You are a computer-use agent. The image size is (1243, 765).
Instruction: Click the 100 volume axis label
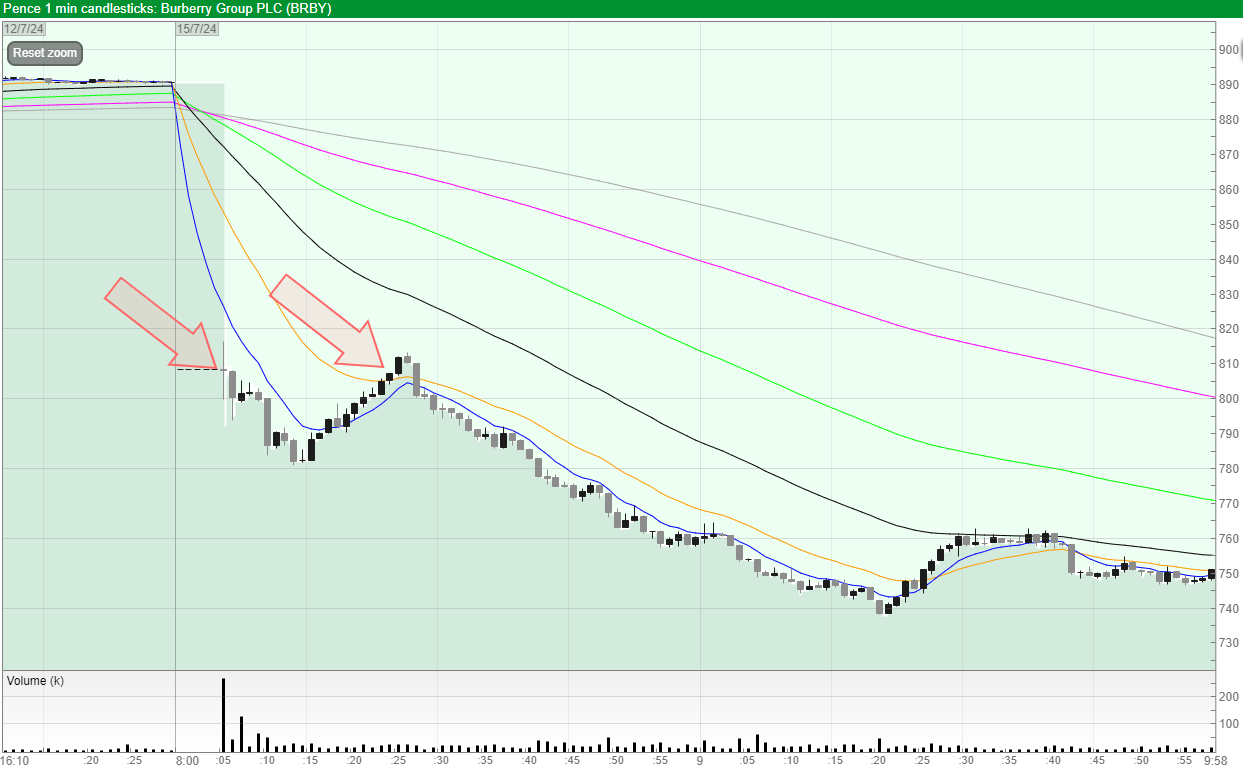point(1228,723)
